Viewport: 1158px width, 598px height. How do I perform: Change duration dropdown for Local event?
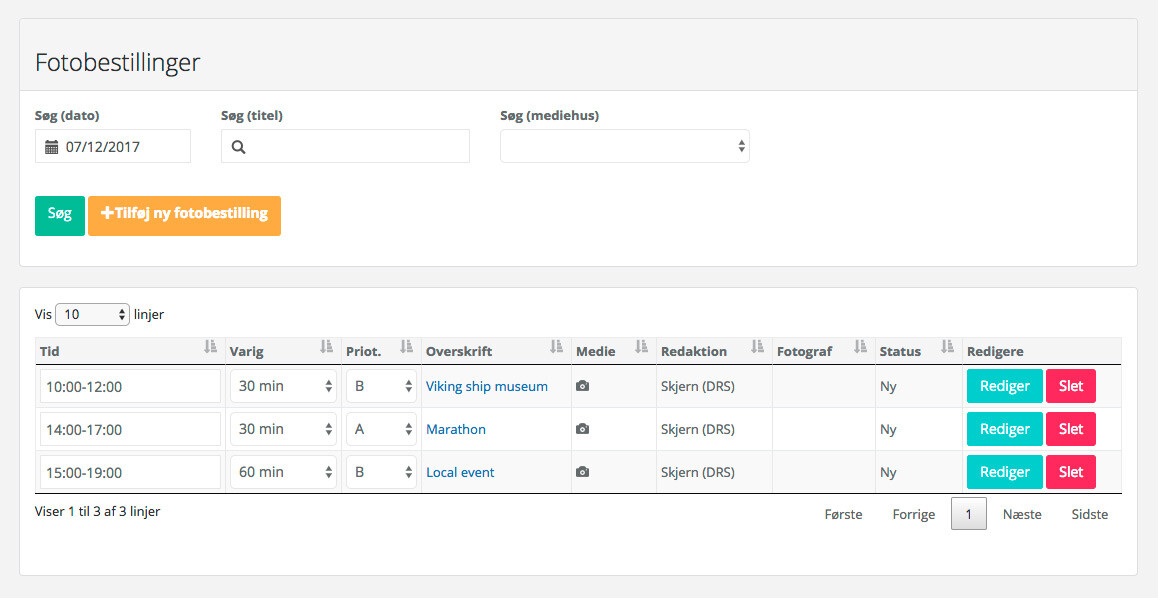(283, 472)
